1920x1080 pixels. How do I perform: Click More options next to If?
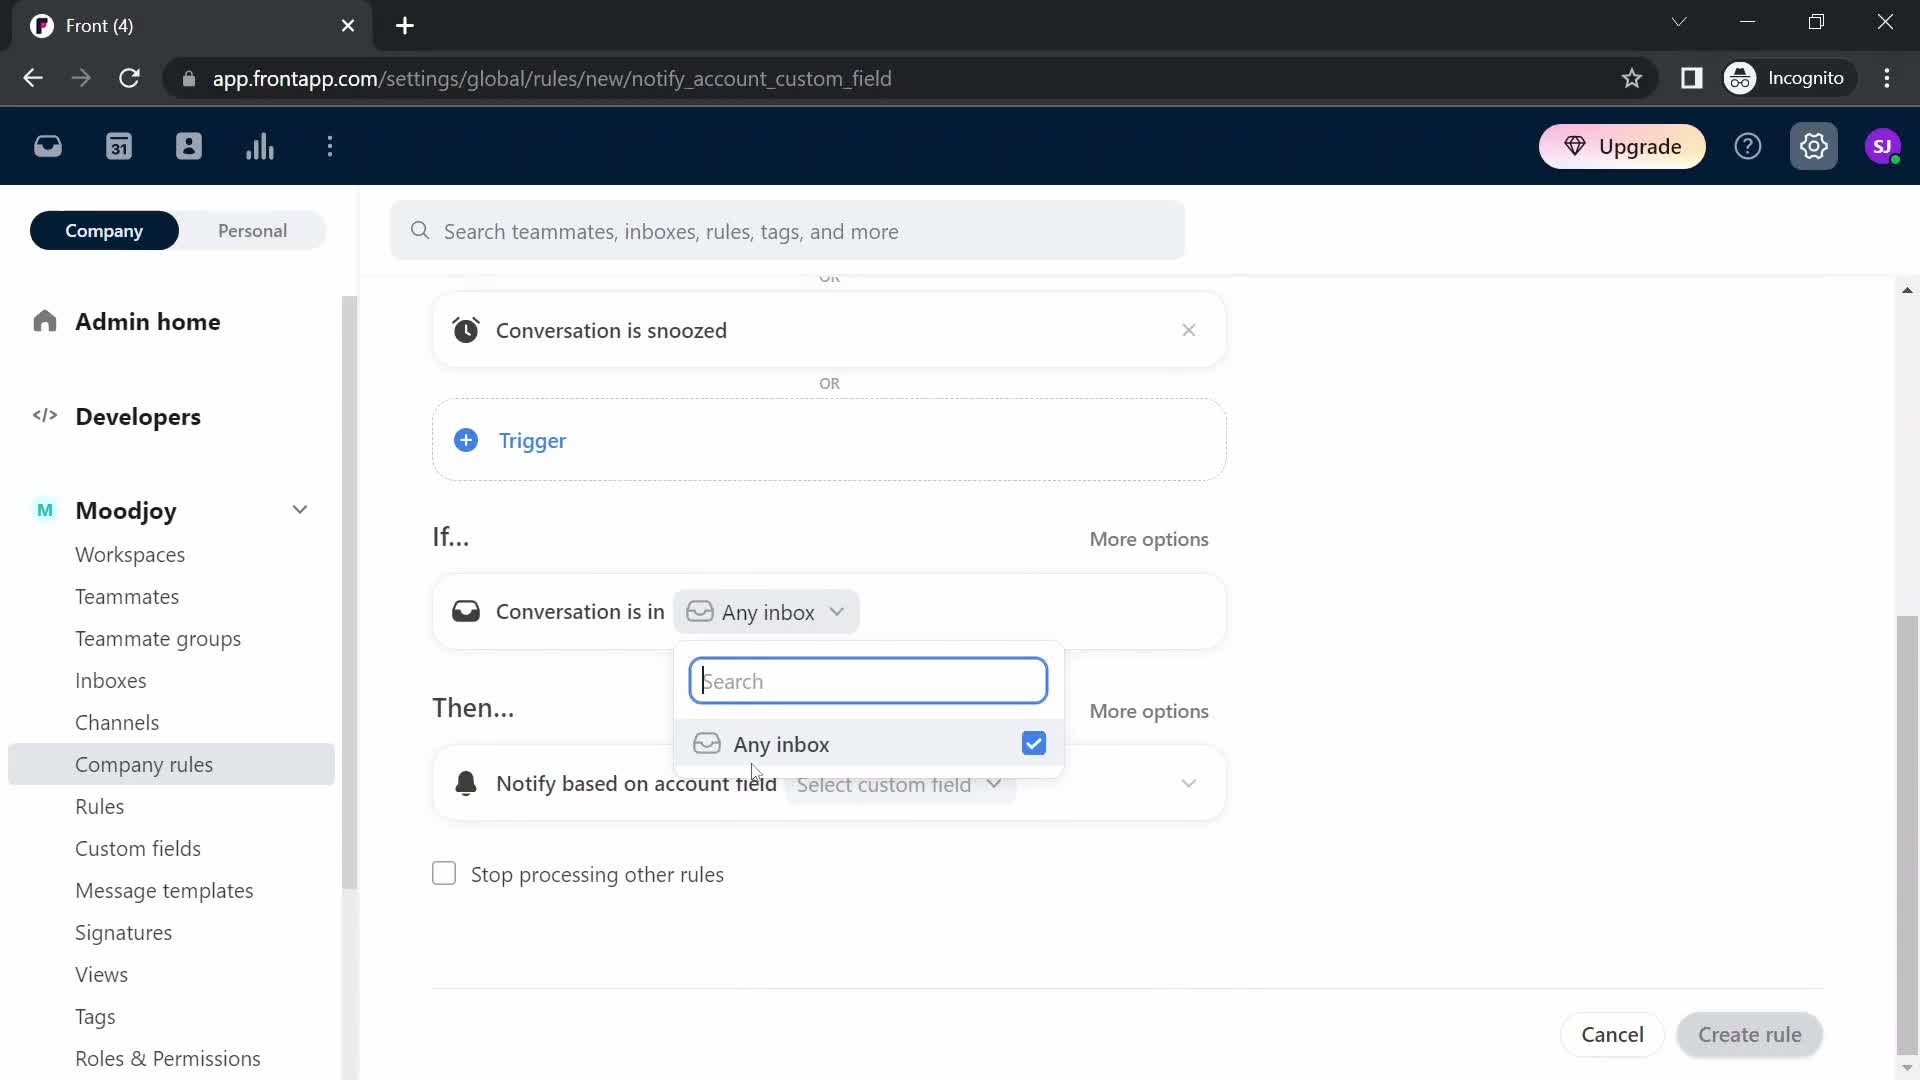1149,539
